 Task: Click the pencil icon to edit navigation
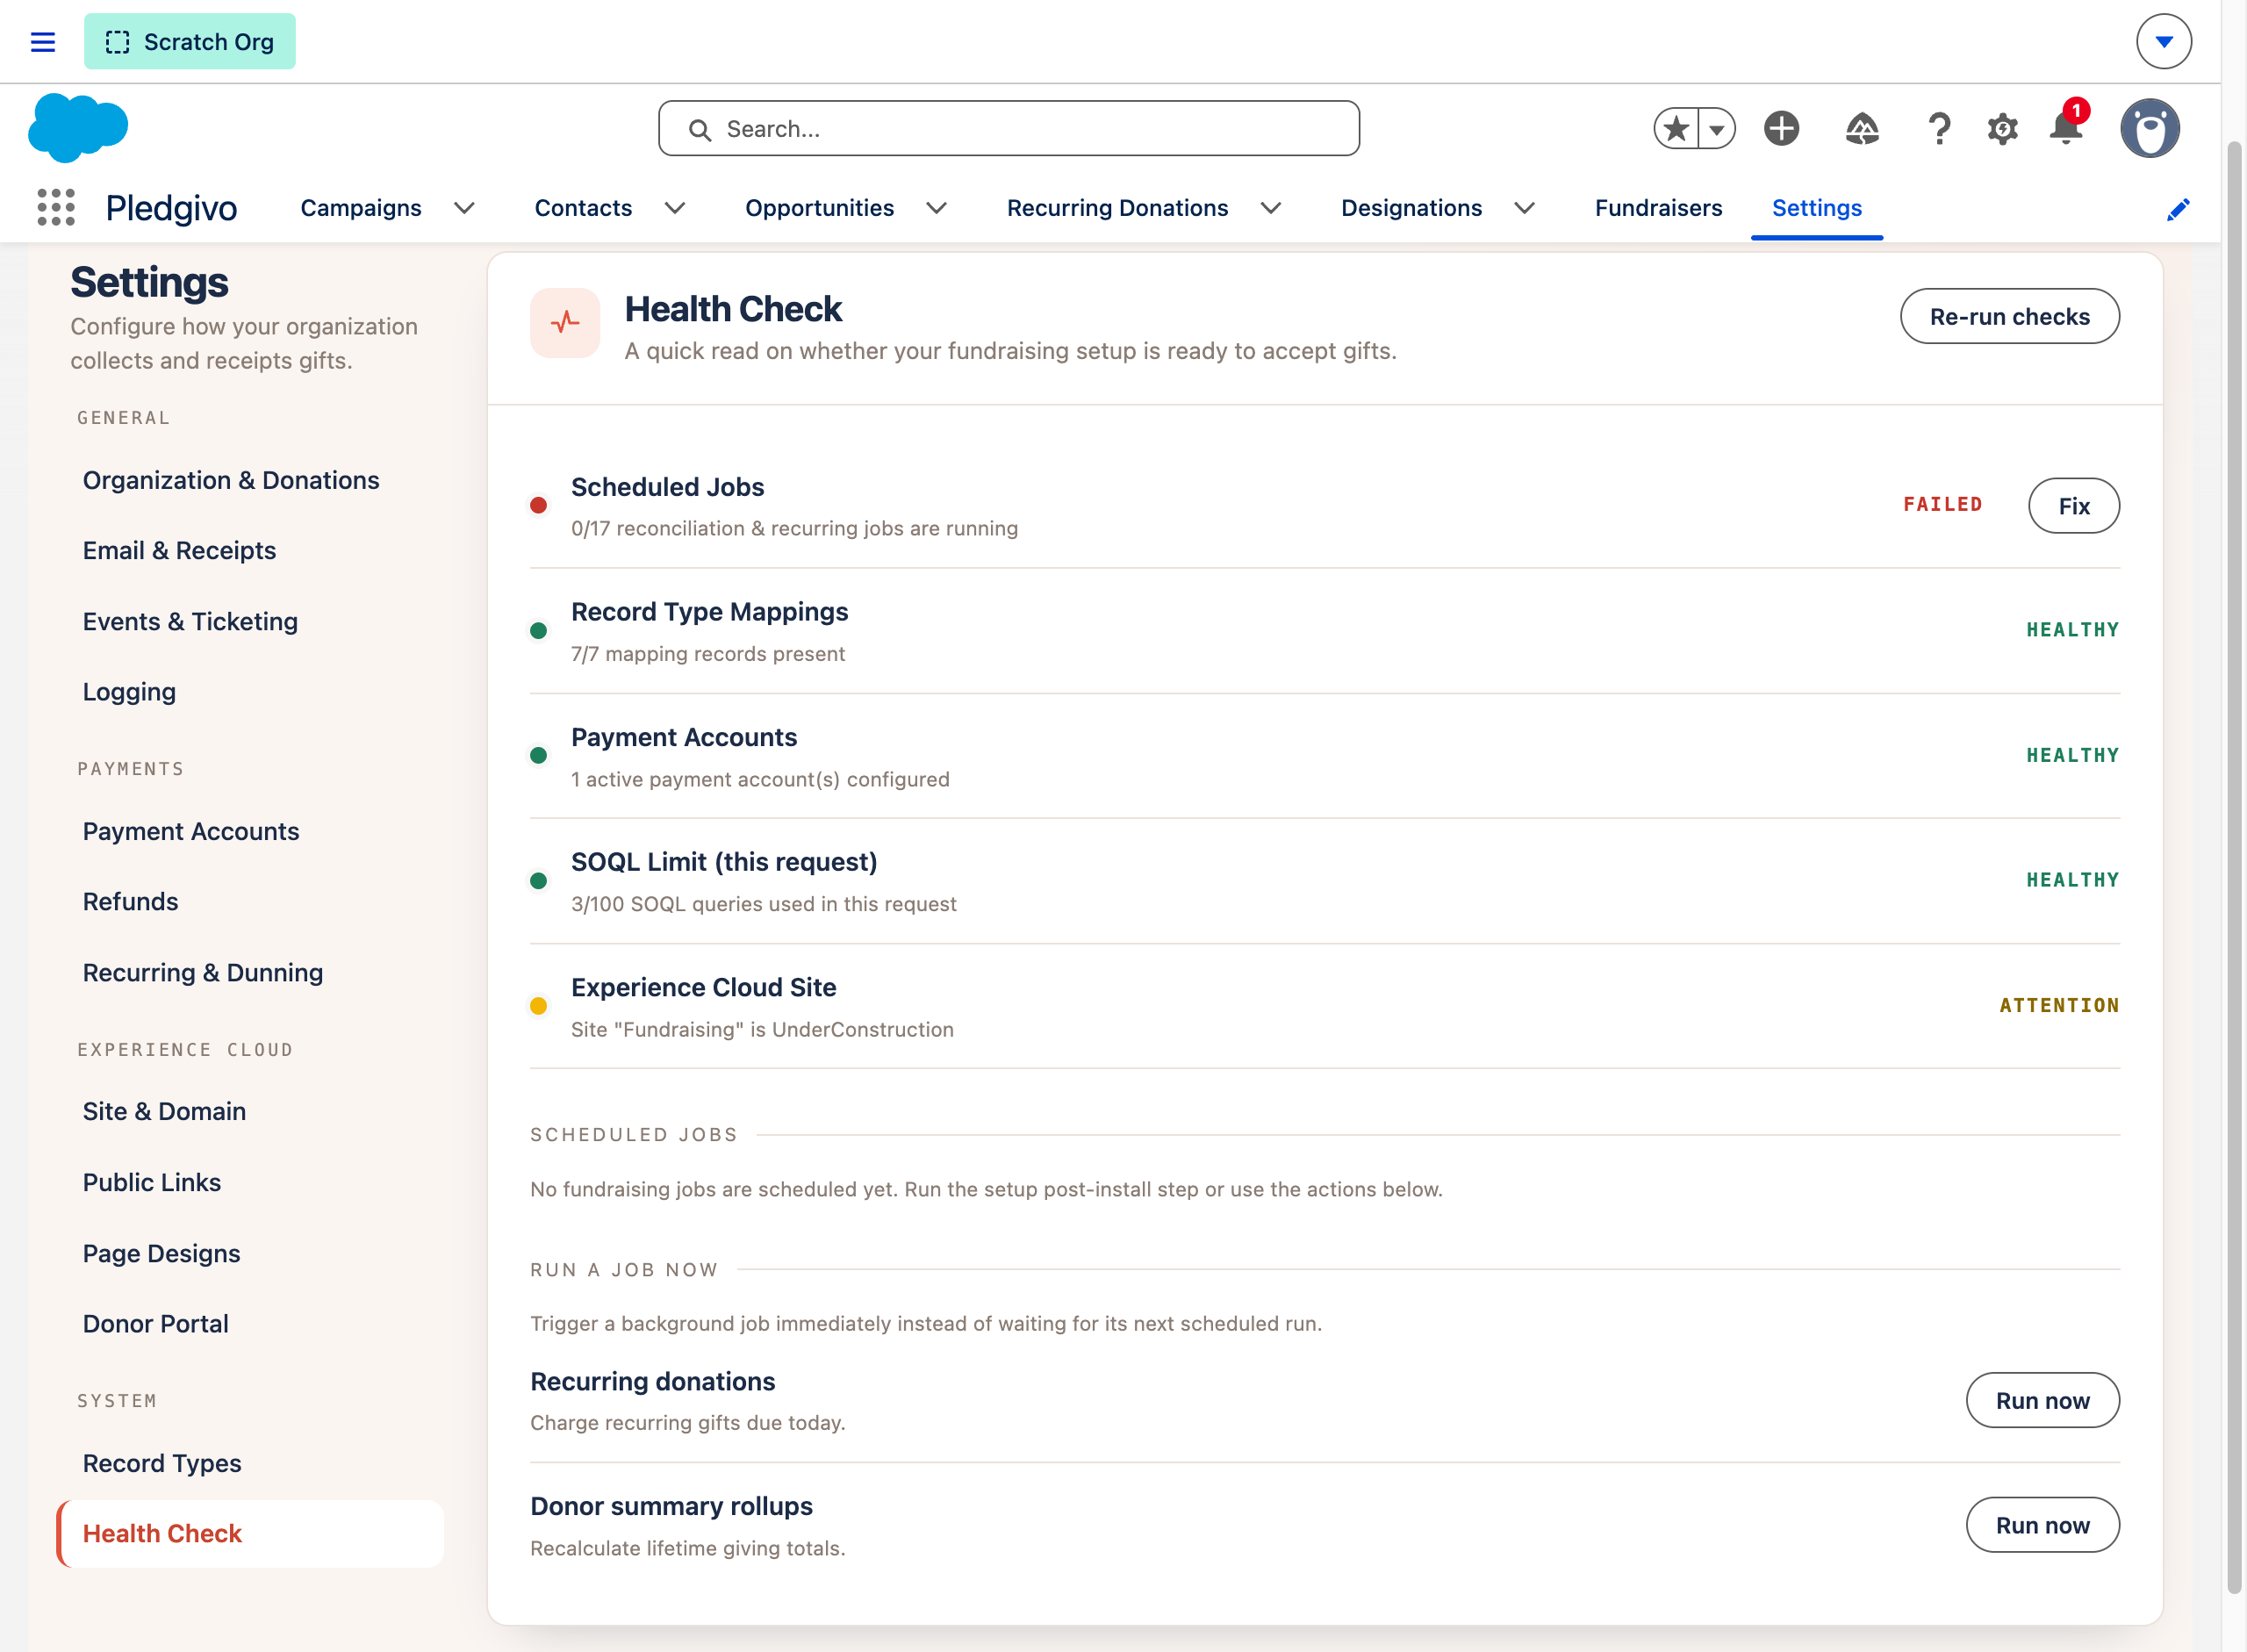[2178, 209]
